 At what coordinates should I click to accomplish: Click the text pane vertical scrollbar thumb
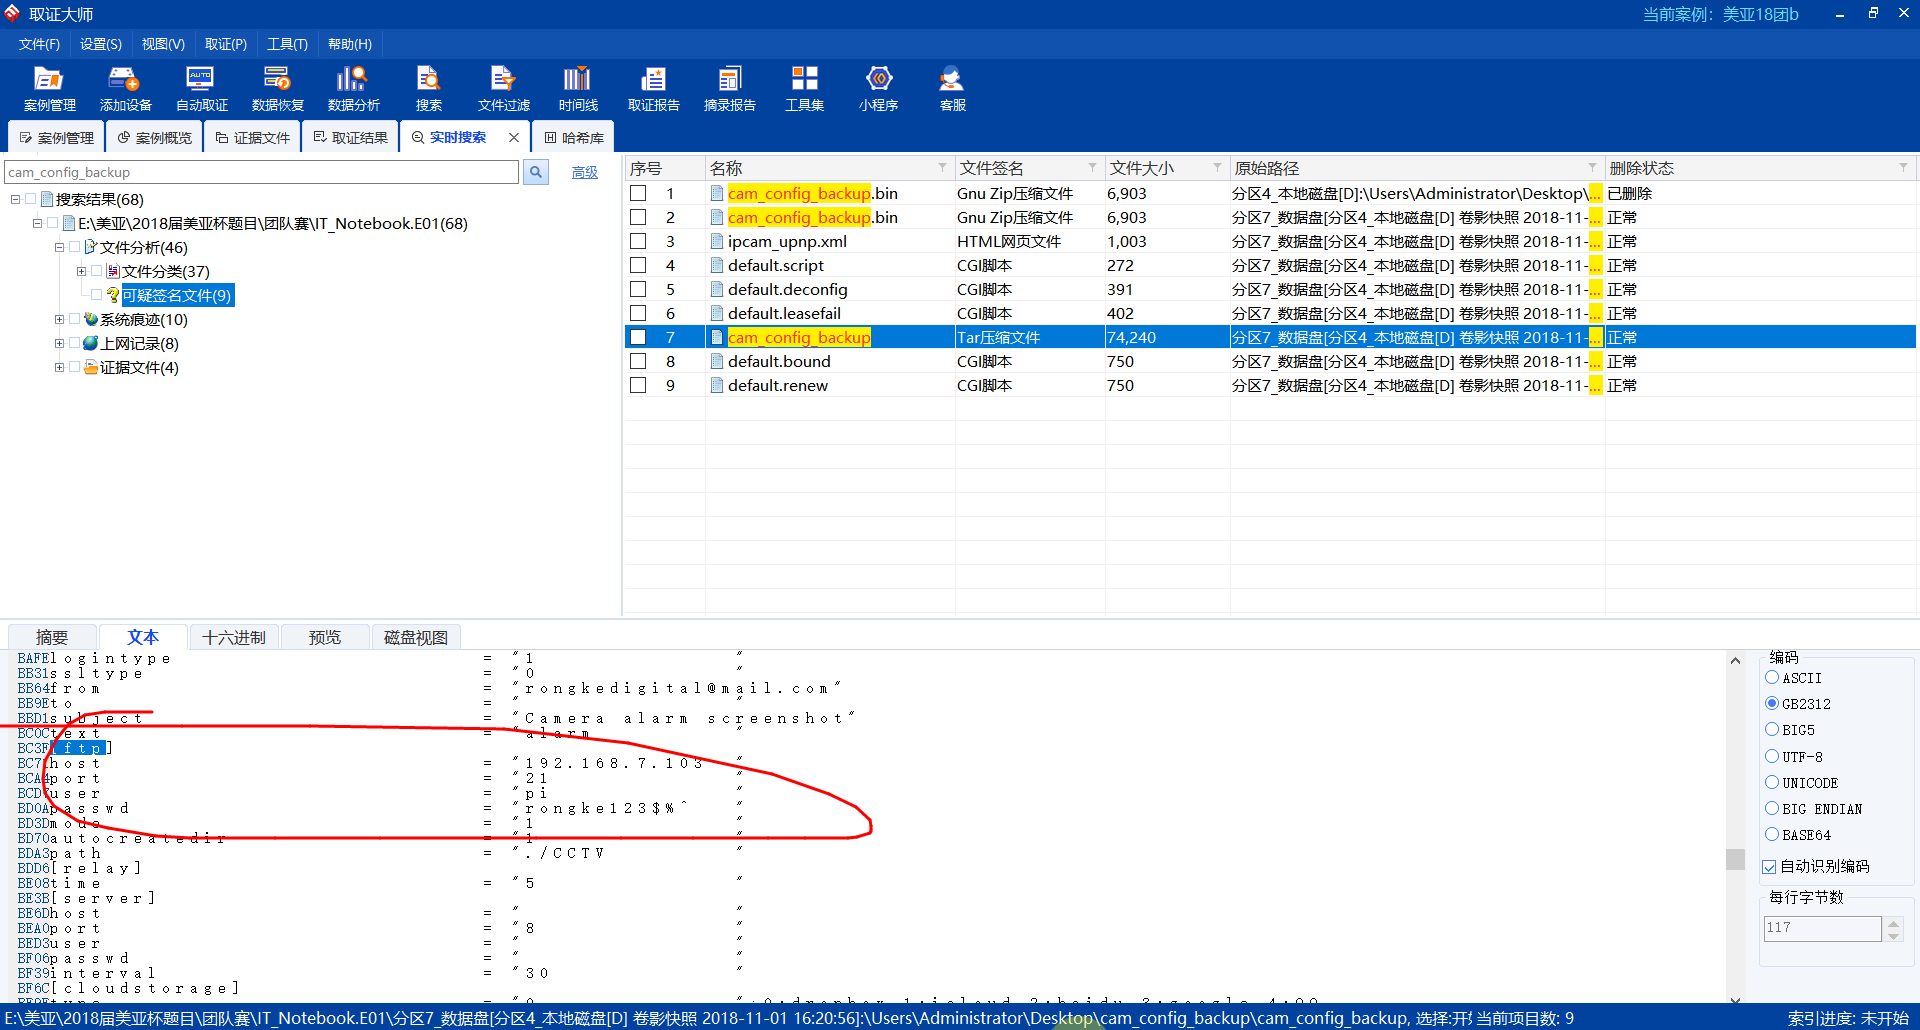click(x=1735, y=859)
